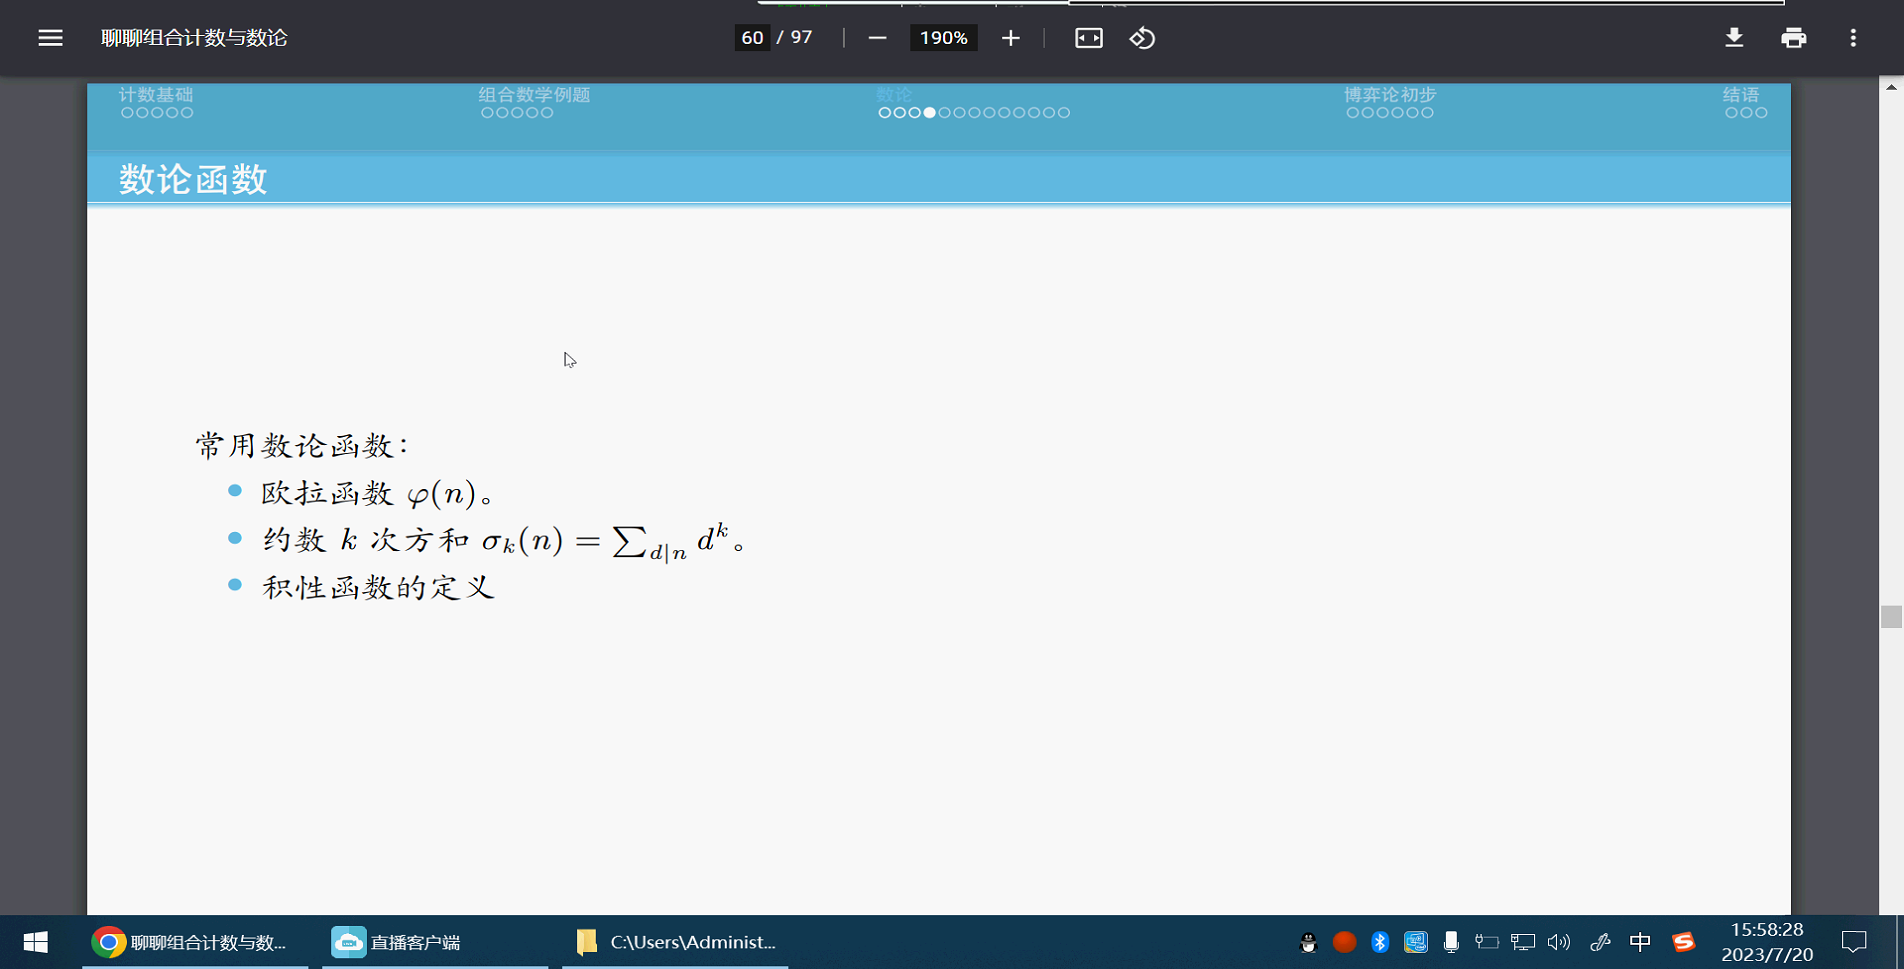
Task: Toggle the 中 input language indicator
Action: pos(1640,942)
